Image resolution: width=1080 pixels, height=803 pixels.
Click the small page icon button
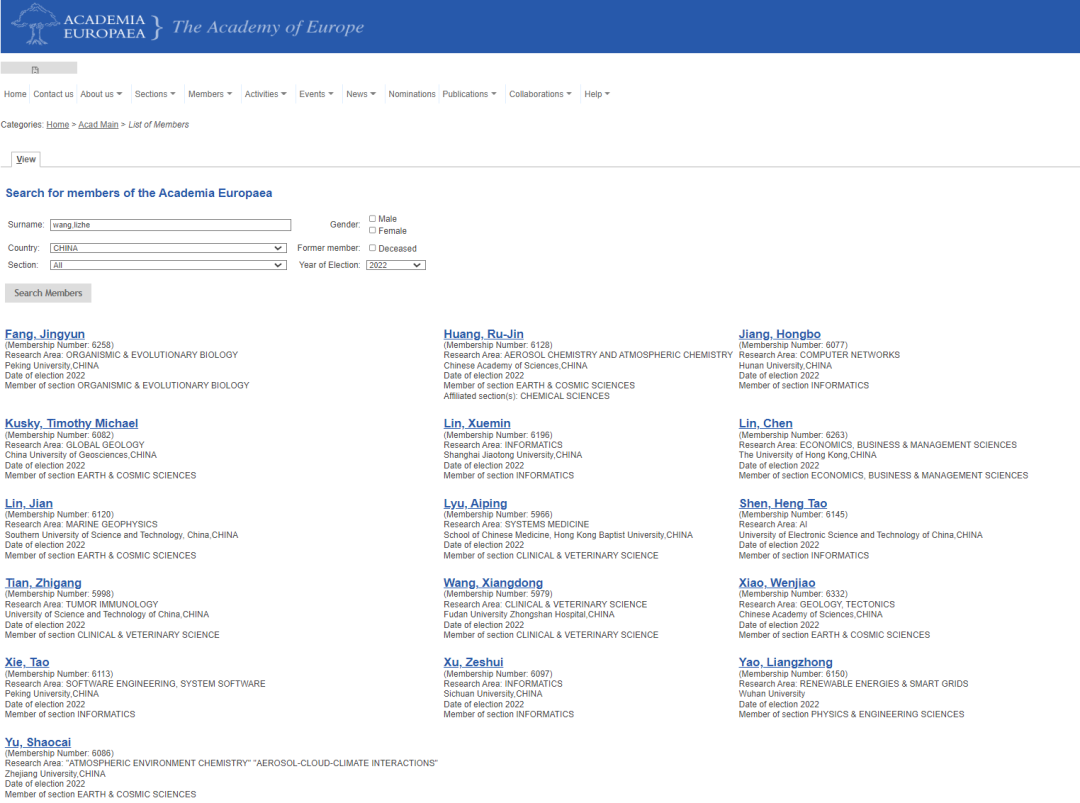coord(37,69)
